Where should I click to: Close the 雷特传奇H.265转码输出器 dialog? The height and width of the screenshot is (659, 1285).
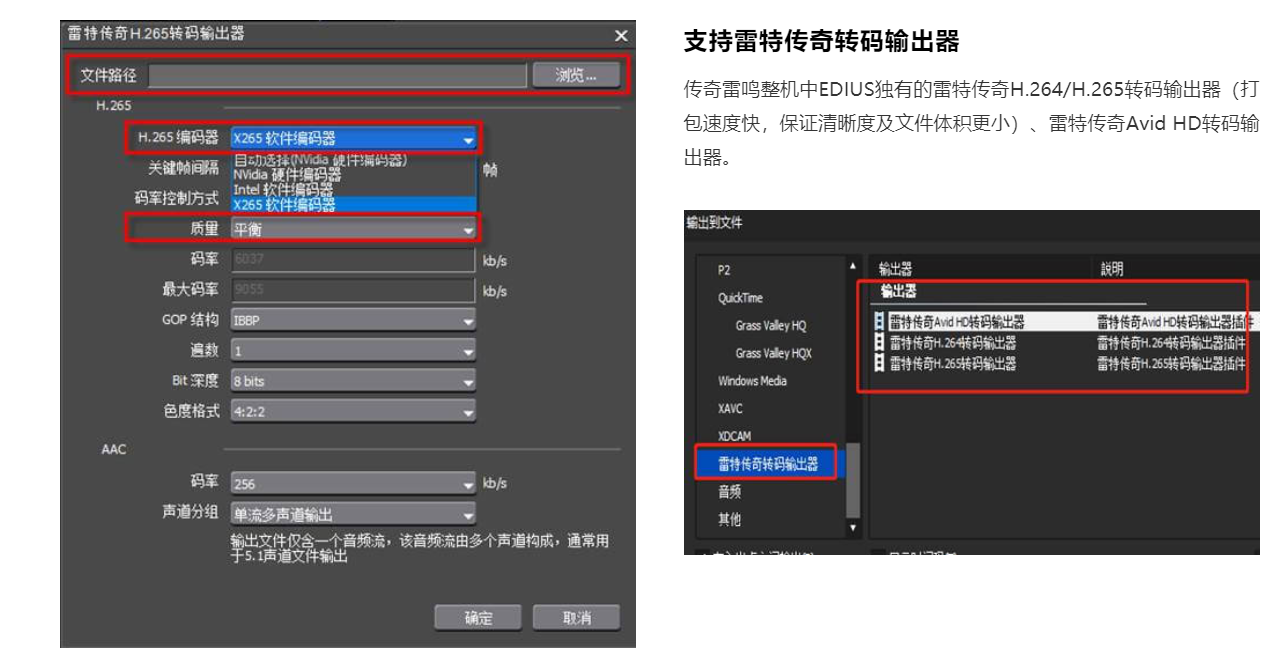tap(621, 35)
